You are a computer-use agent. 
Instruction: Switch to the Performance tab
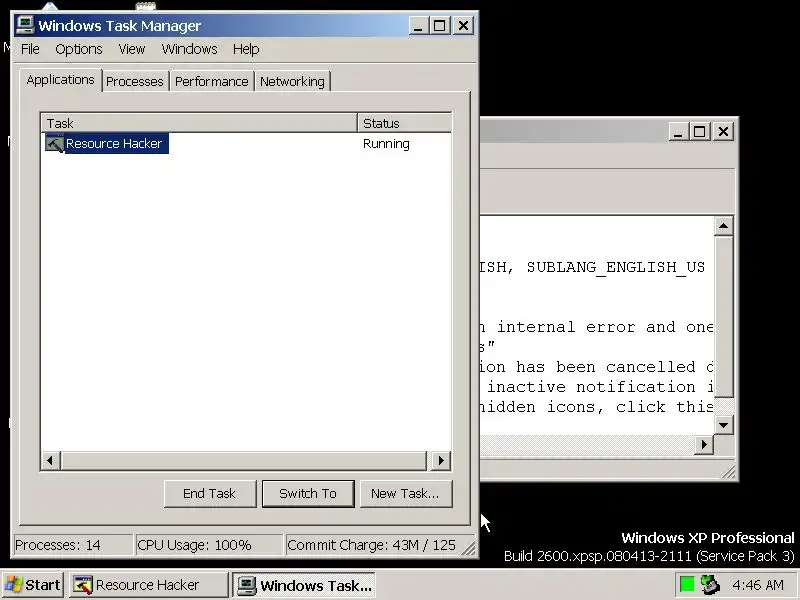(x=211, y=82)
